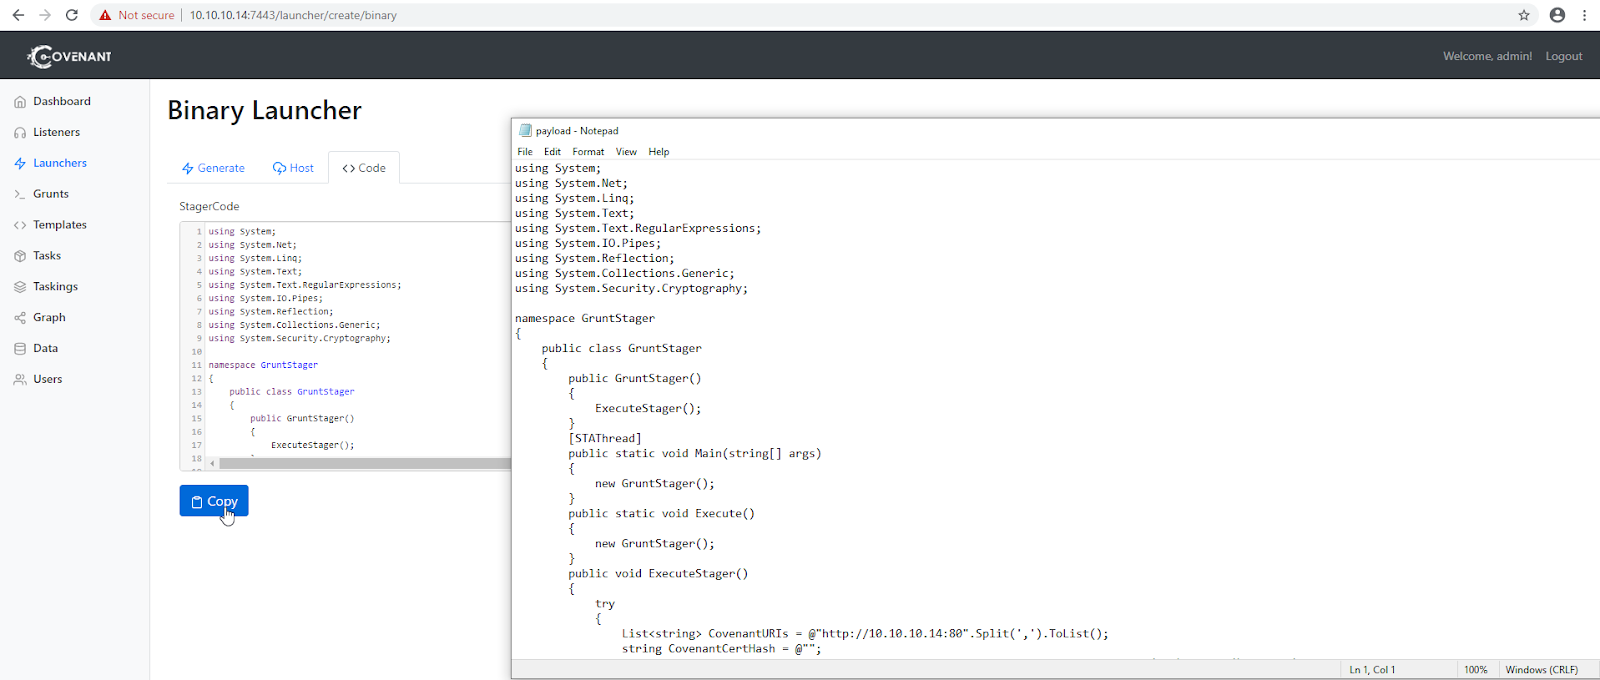Click the browser address bar URL

293,15
